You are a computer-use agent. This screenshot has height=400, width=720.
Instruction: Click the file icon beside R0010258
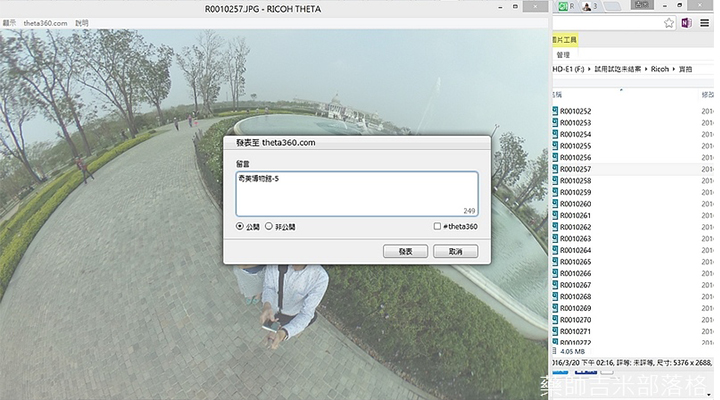tap(555, 180)
